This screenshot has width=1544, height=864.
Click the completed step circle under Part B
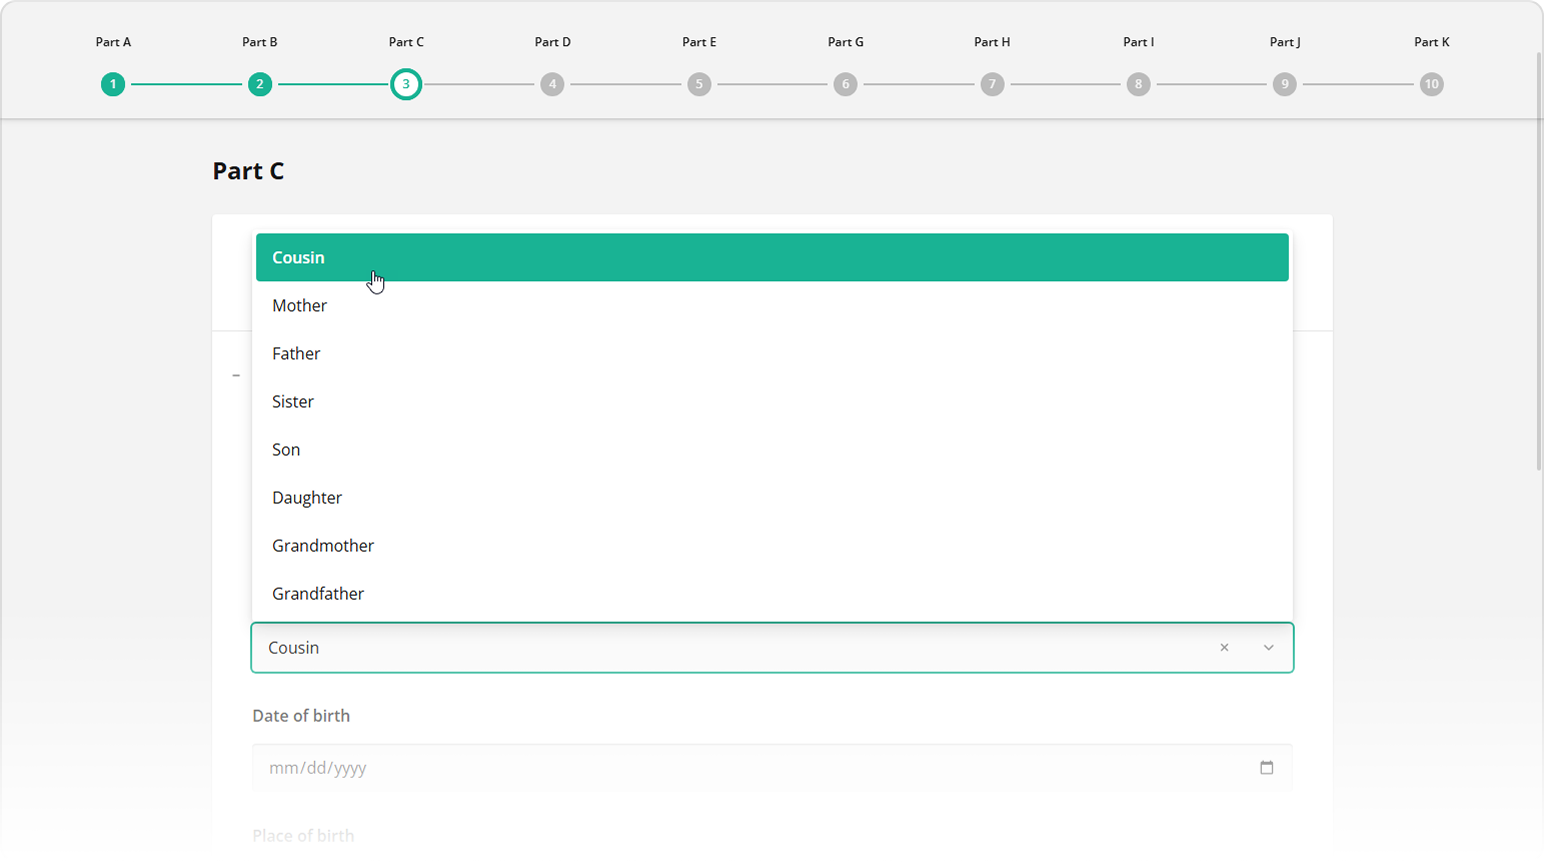point(260,84)
